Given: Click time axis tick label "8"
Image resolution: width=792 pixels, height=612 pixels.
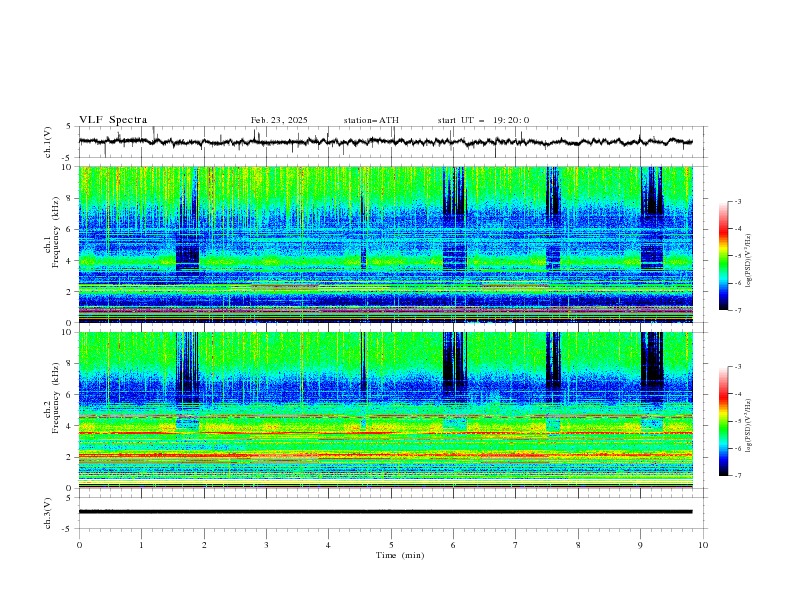Looking at the screenshot, I should click(x=578, y=545).
